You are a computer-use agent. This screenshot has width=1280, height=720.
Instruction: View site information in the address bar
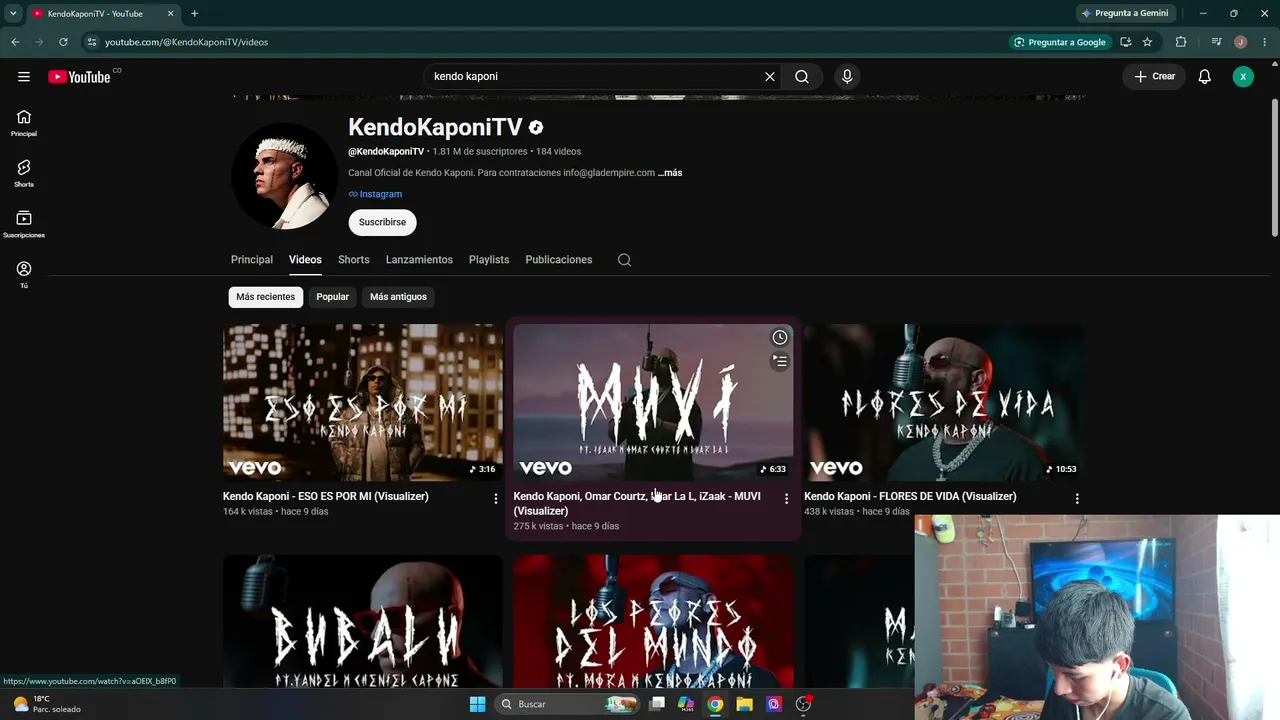click(x=91, y=42)
